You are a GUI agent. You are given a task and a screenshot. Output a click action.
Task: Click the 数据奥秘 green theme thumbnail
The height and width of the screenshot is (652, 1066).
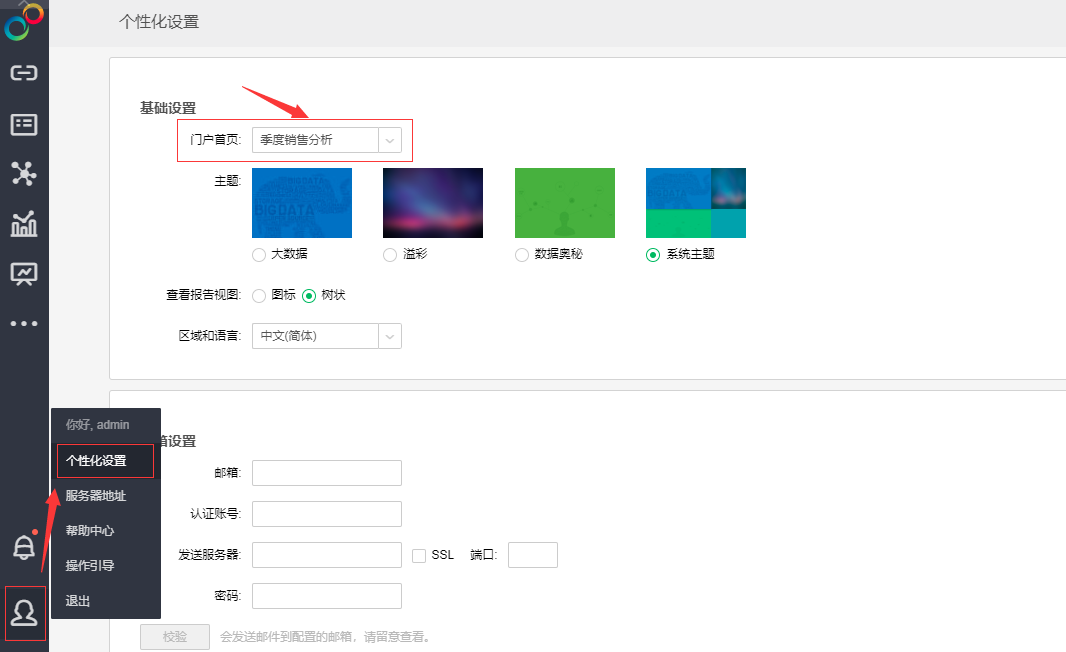[564, 202]
